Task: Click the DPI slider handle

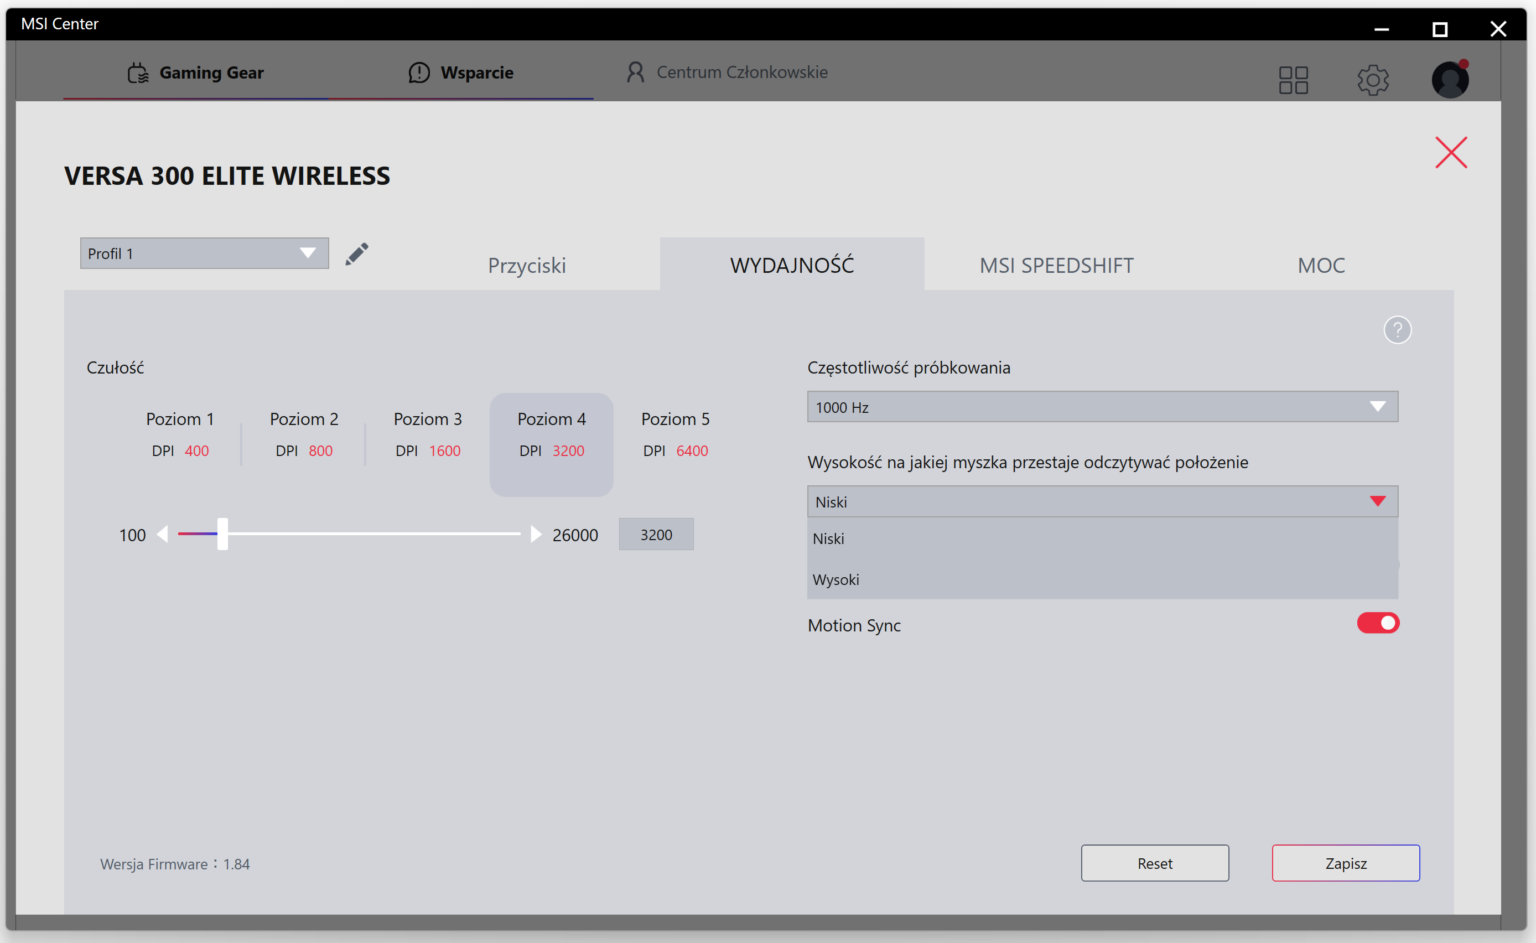Action: click(222, 534)
